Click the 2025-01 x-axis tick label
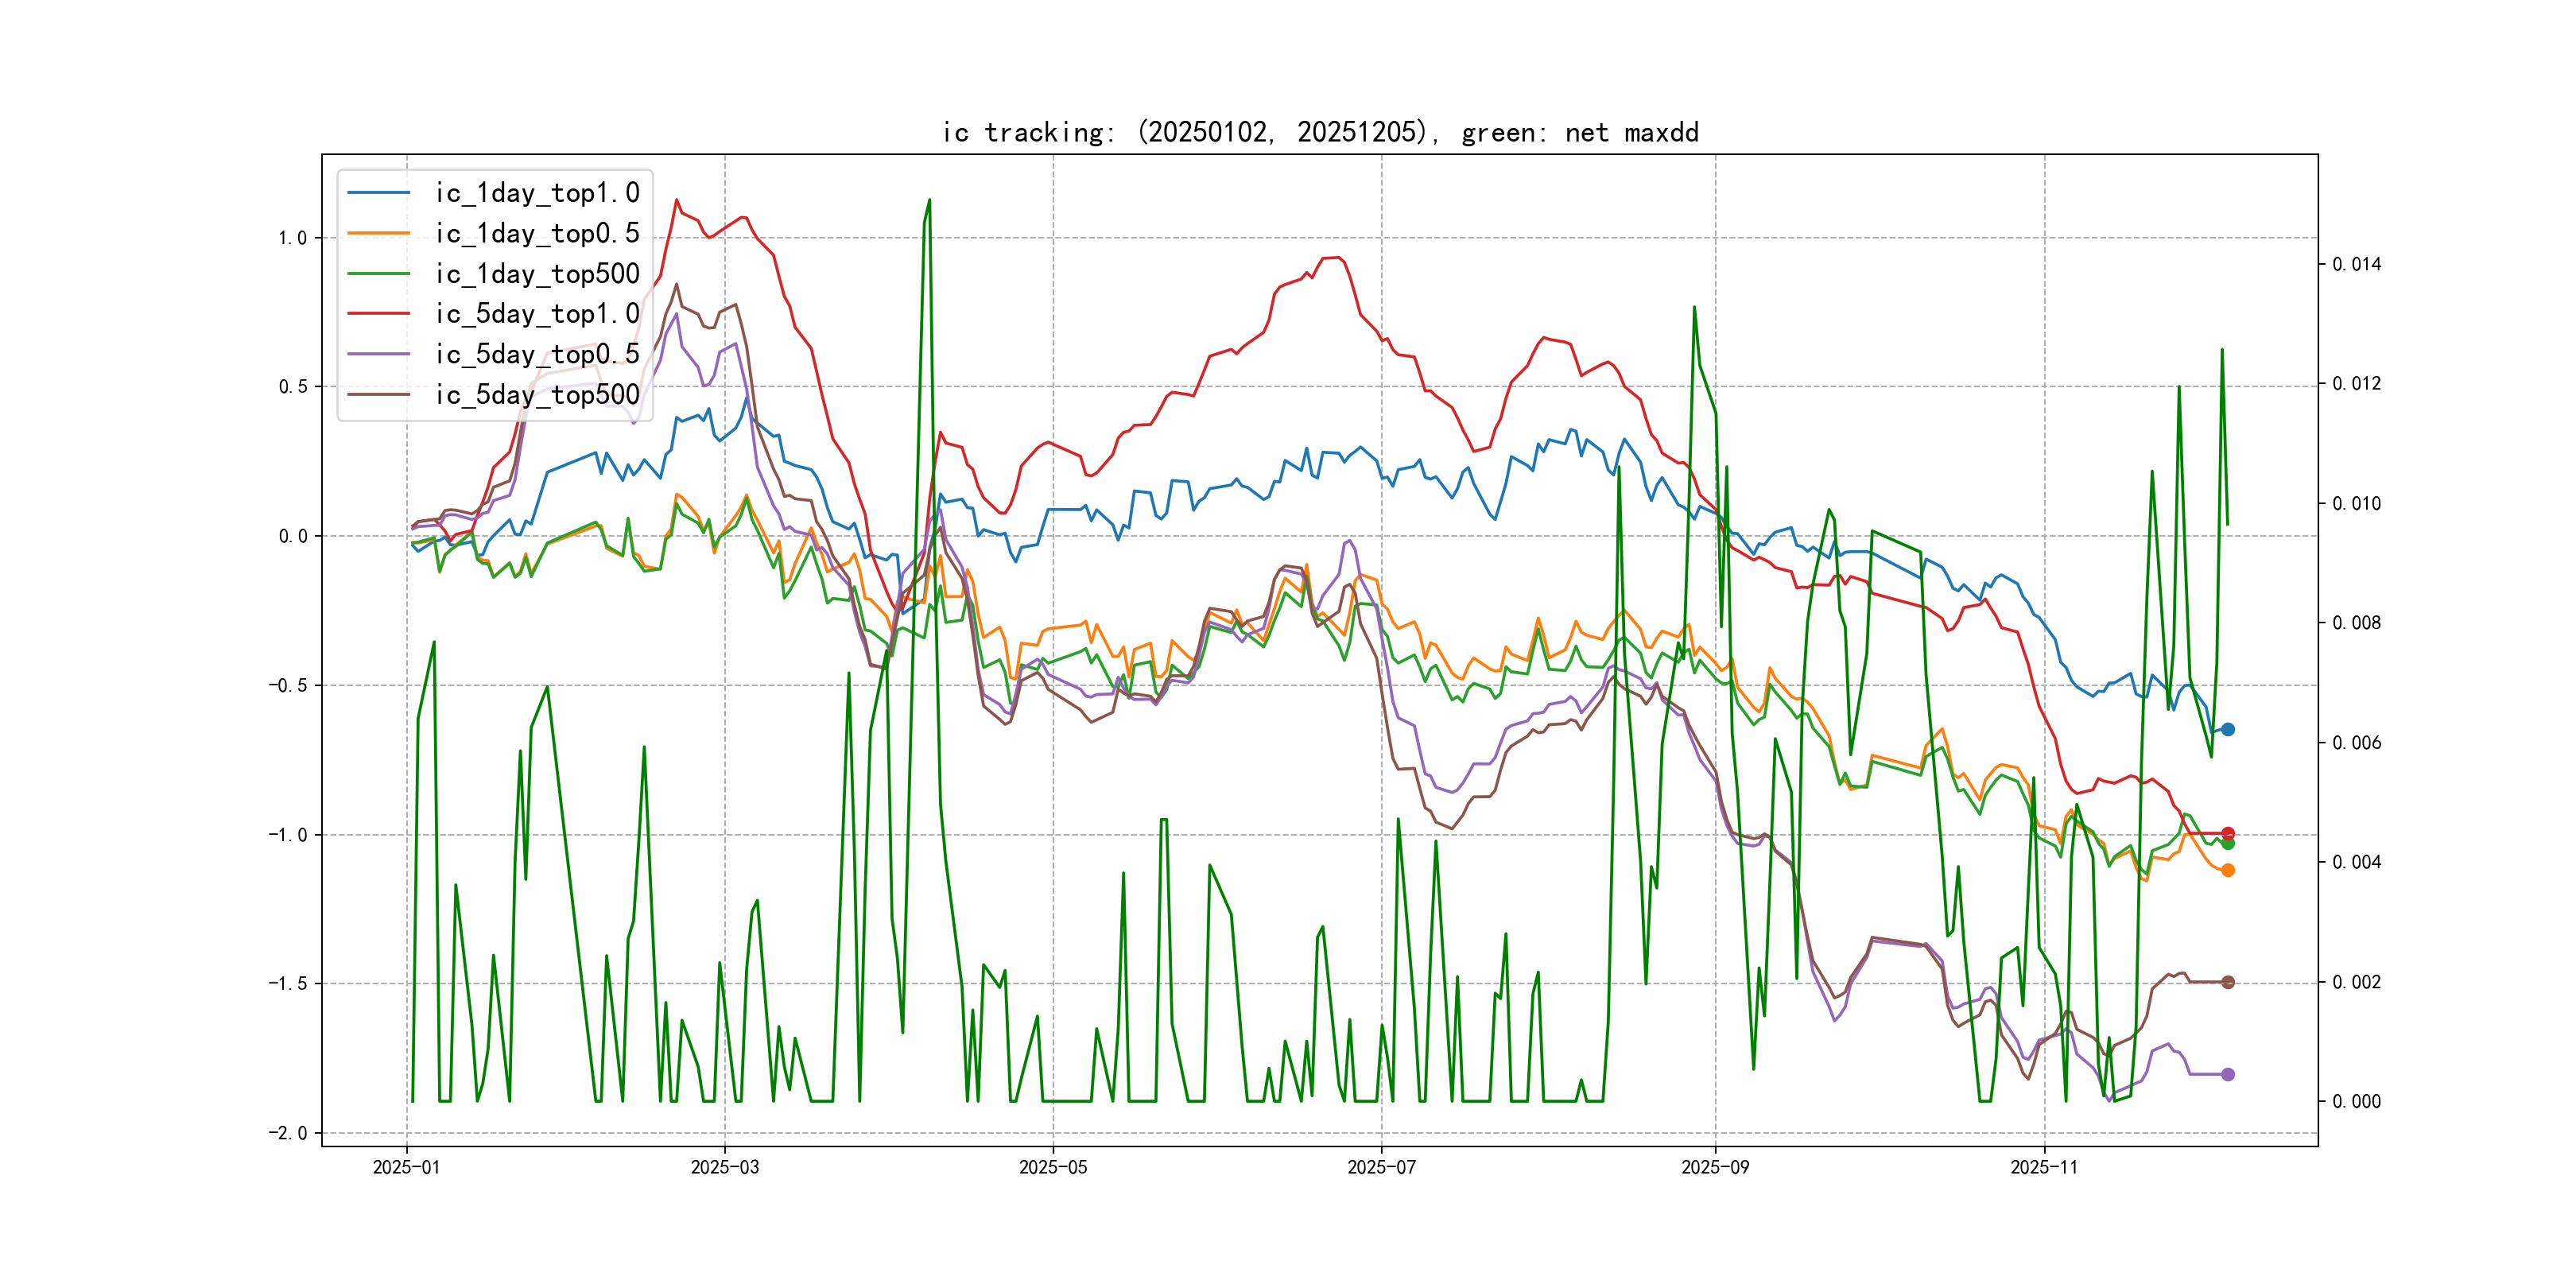 (406, 1167)
